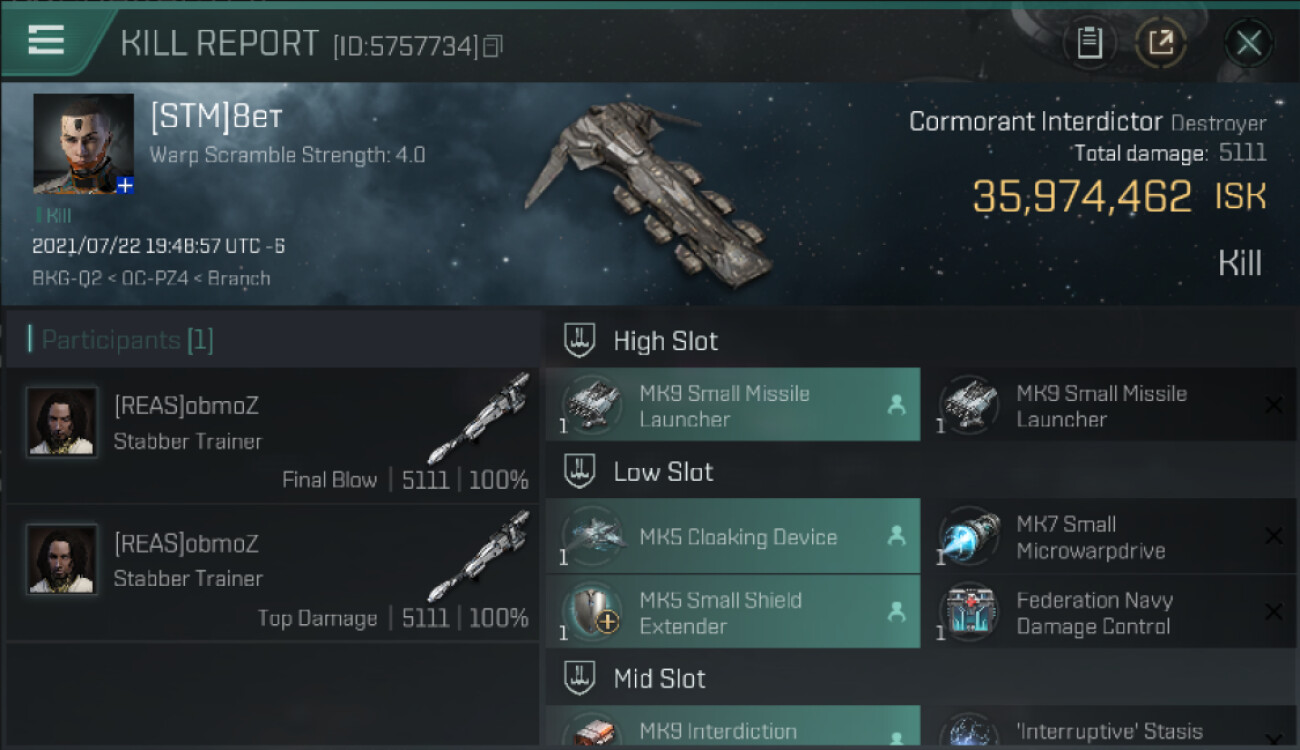Toggle the person marker on the first MK9 Small Missile Launcher
The height and width of the screenshot is (750, 1300).
(896, 405)
